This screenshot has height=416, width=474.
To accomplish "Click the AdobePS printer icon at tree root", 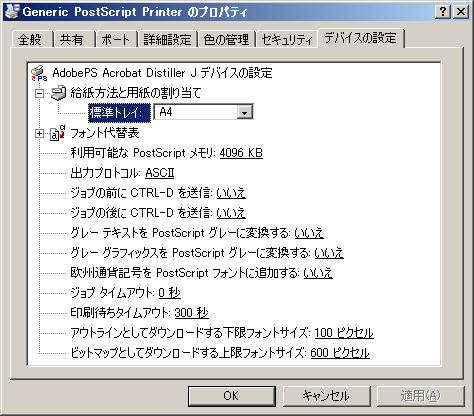I will 39,73.
